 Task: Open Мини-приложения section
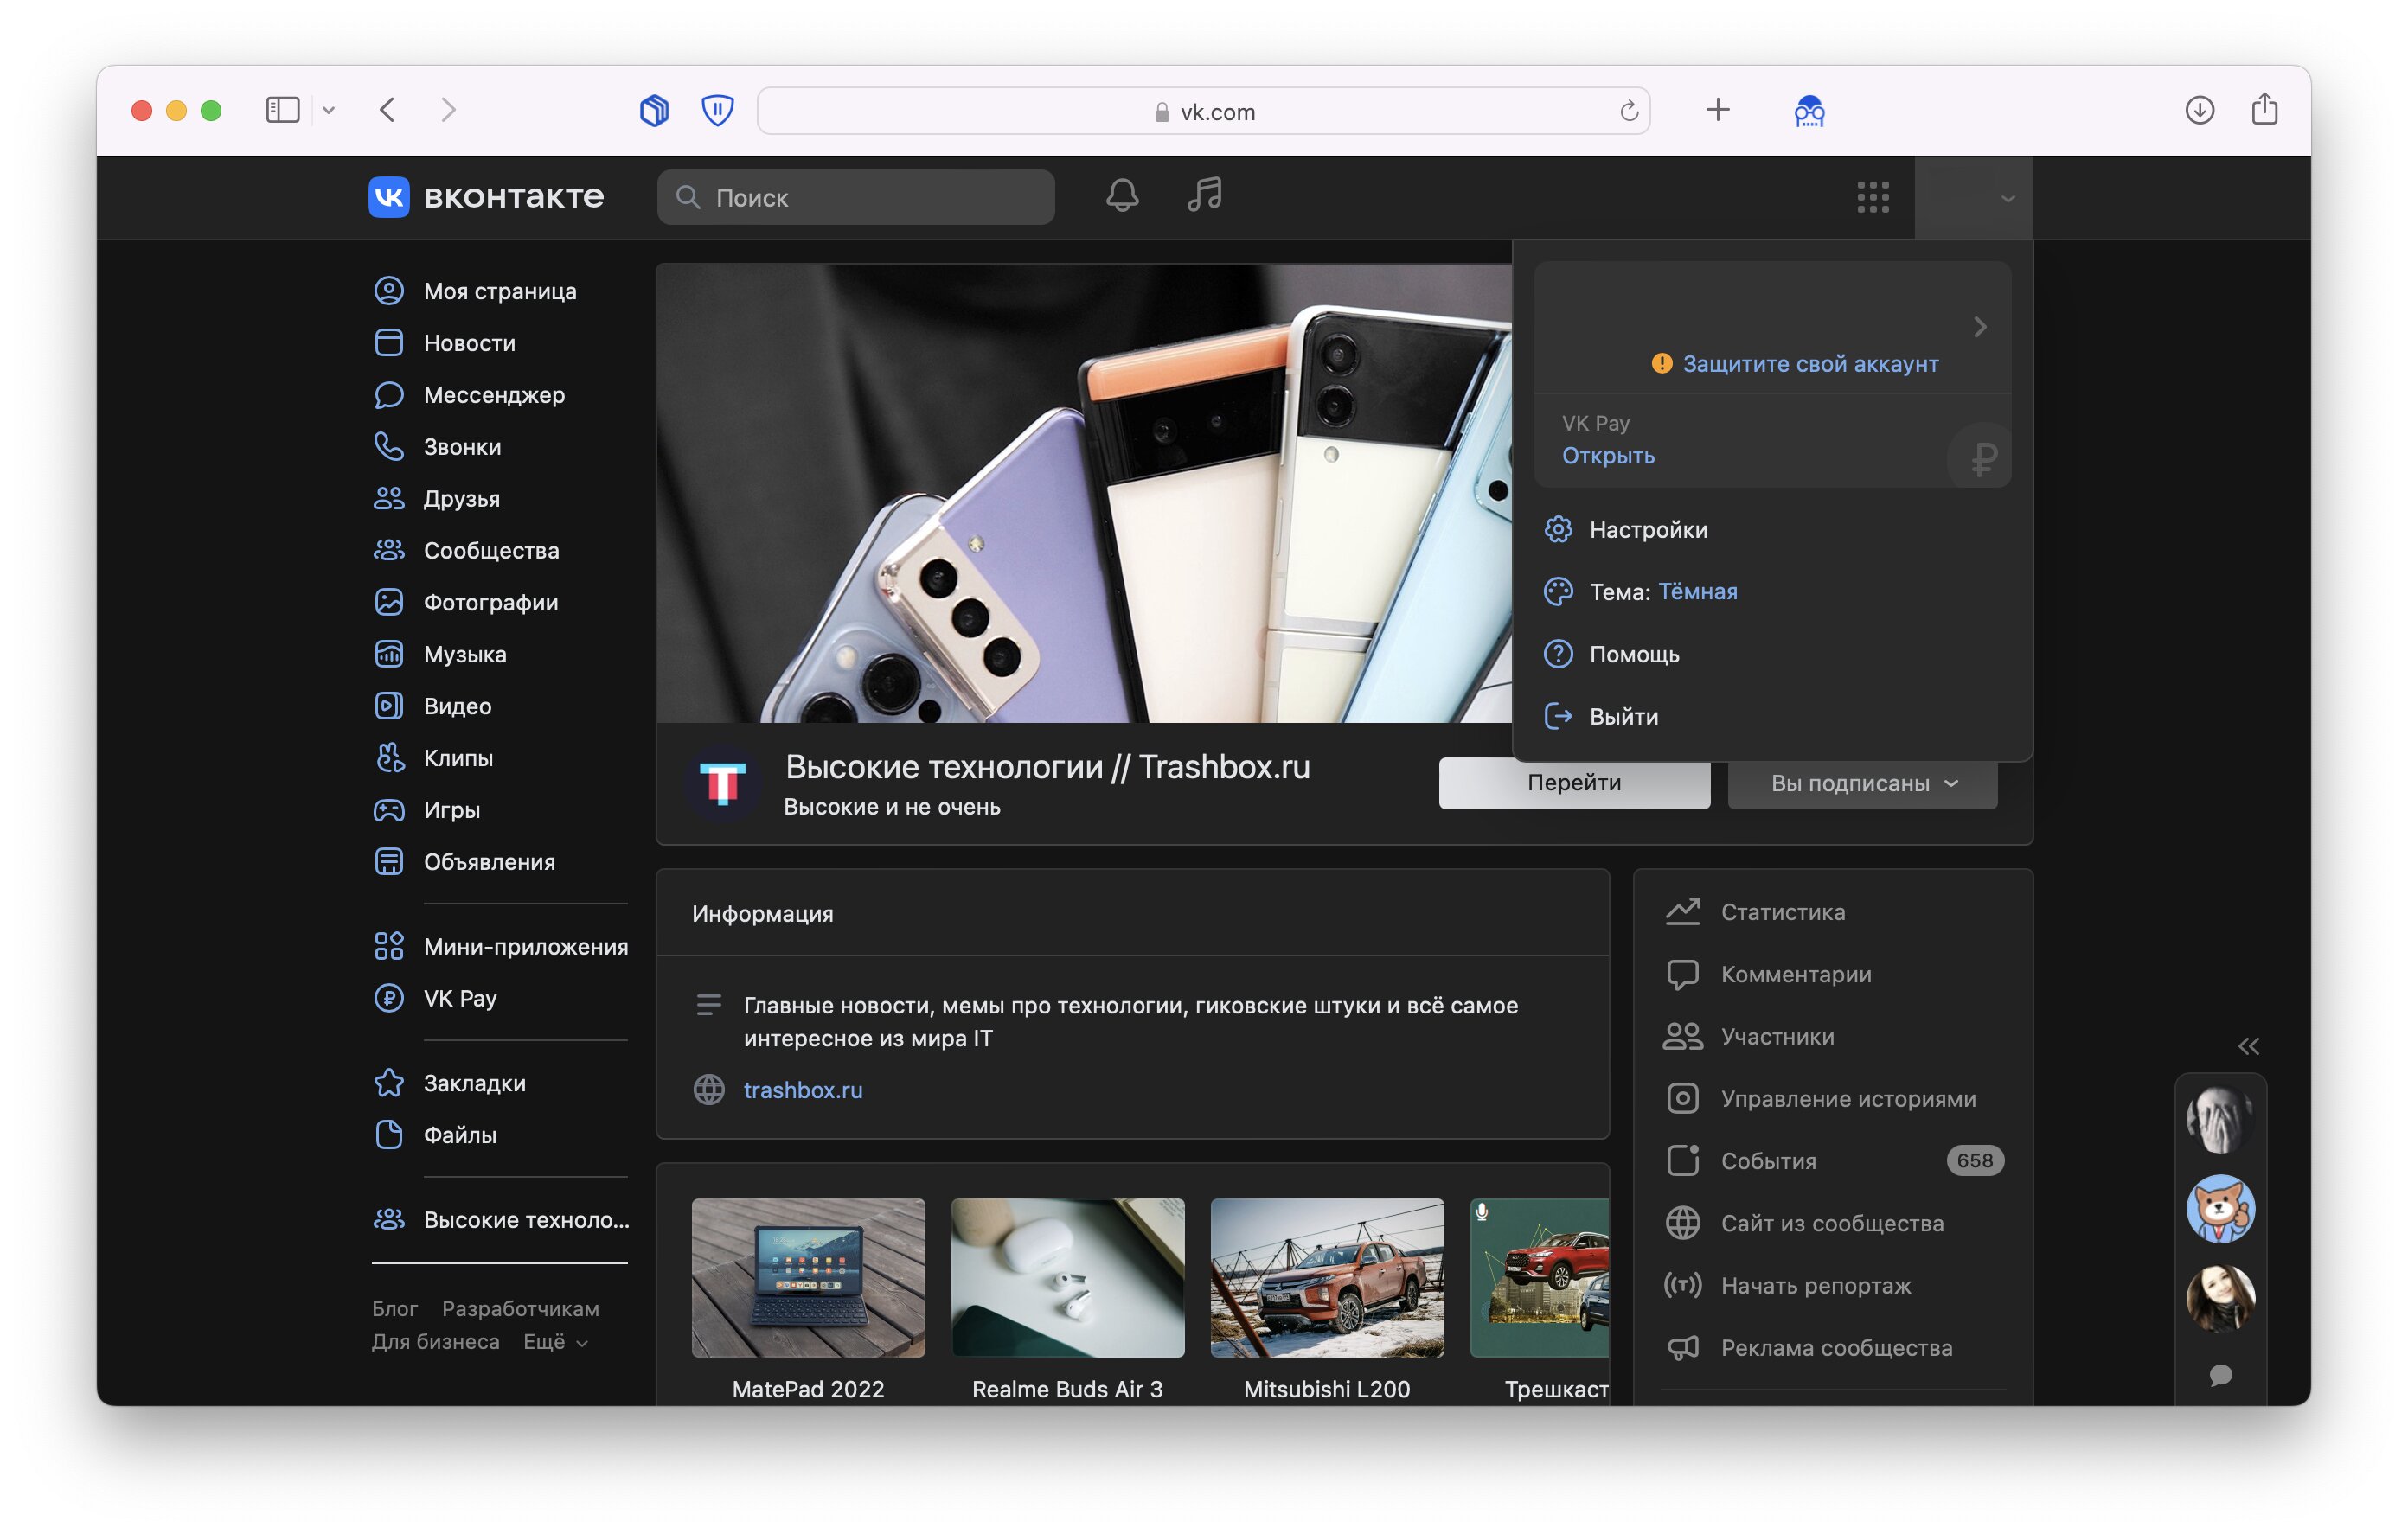(x=499, y=947)
